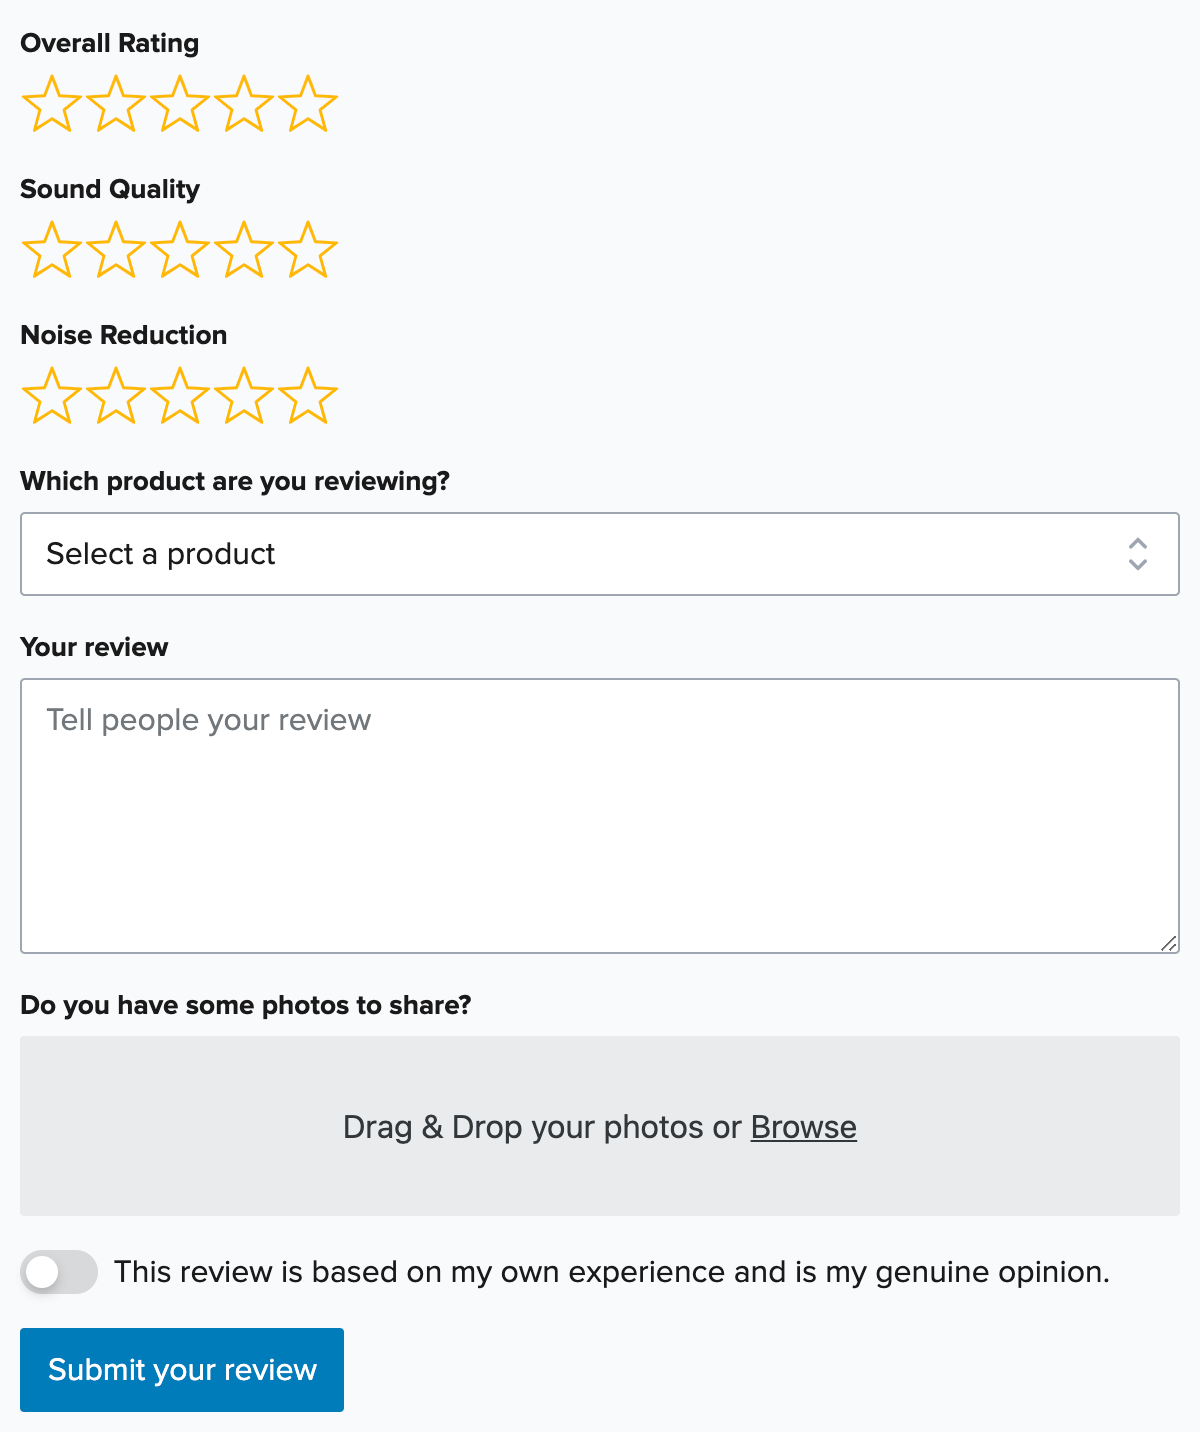
Task: Rate Overall two stars
Action: [x=116, y=103]
